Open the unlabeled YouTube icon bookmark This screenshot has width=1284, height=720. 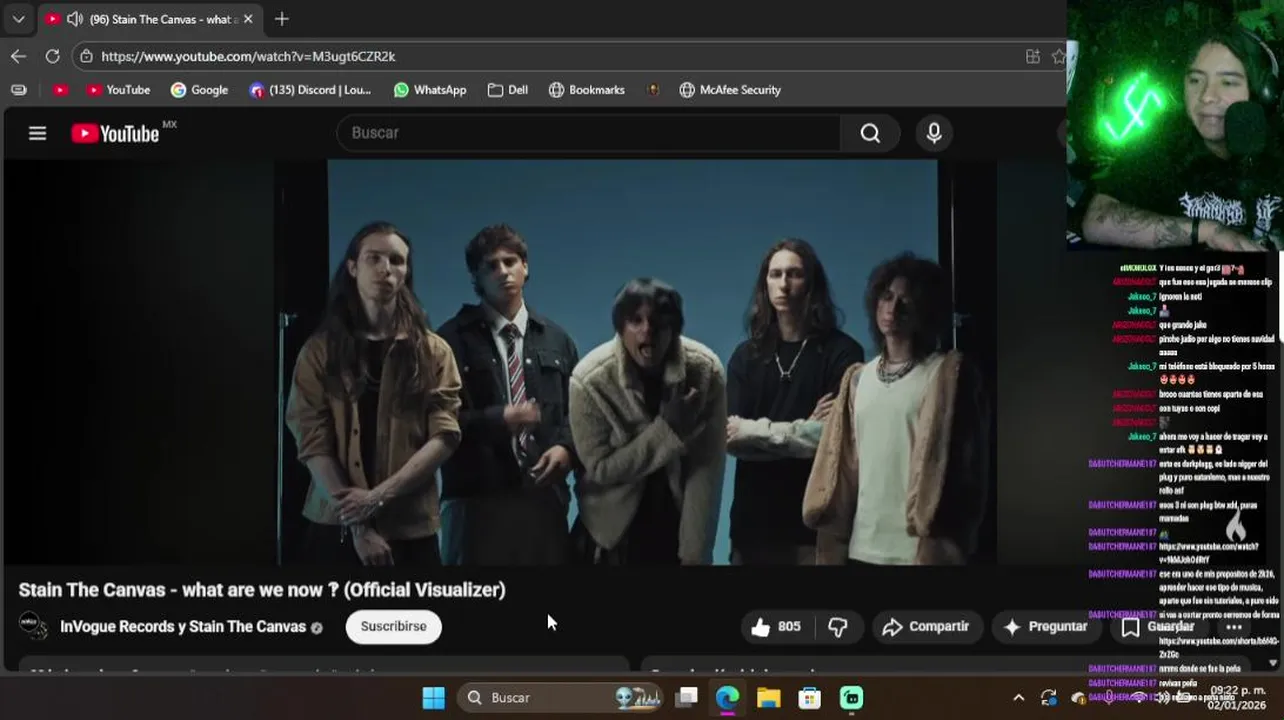[60, 90]
